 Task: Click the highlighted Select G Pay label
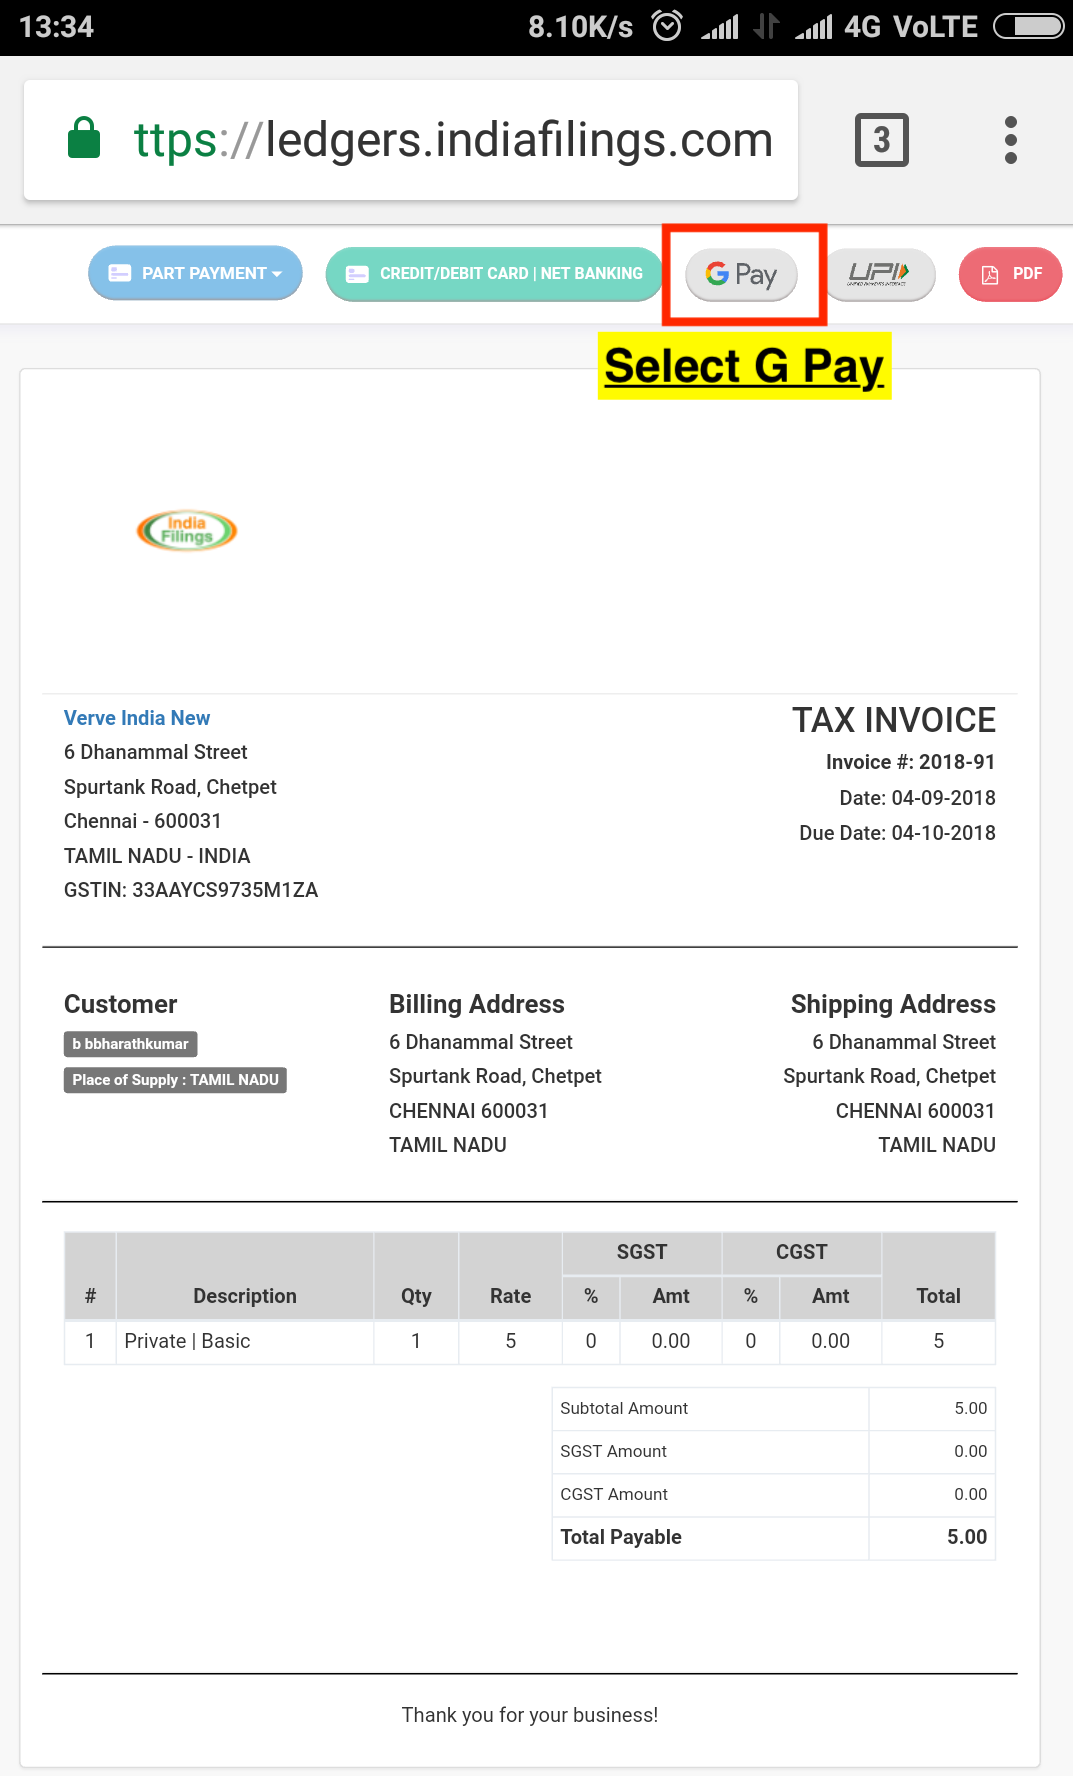[744, 366]
